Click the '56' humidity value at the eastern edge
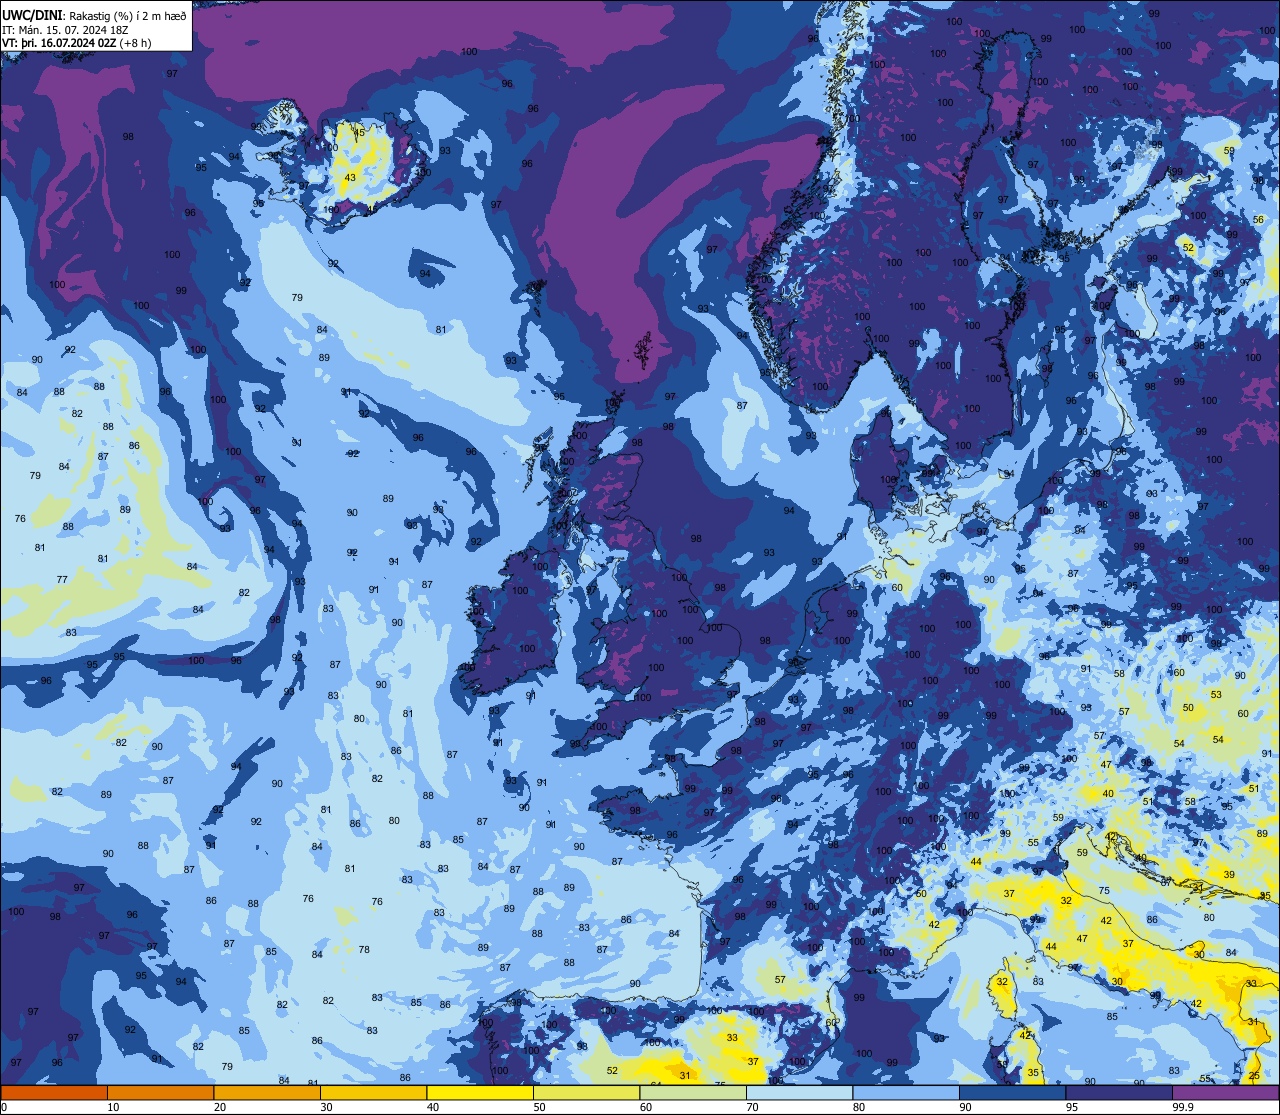This screenshot has width=1280, height=1115. [1259, 220]
